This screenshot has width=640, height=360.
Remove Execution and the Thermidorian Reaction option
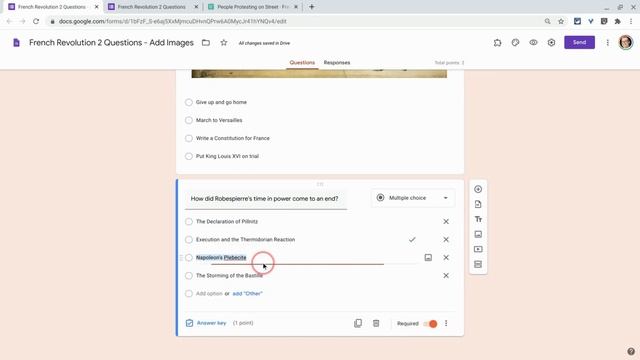(446, 240)
